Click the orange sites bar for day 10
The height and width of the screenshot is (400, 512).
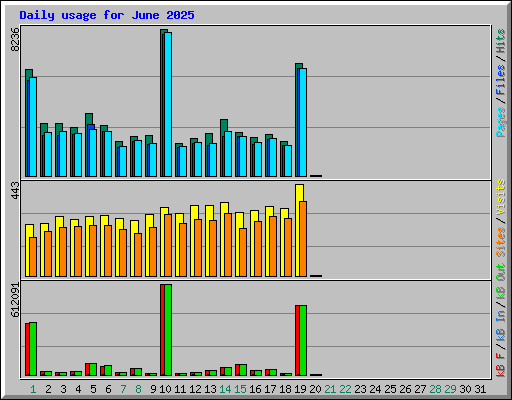pos(168,245)
